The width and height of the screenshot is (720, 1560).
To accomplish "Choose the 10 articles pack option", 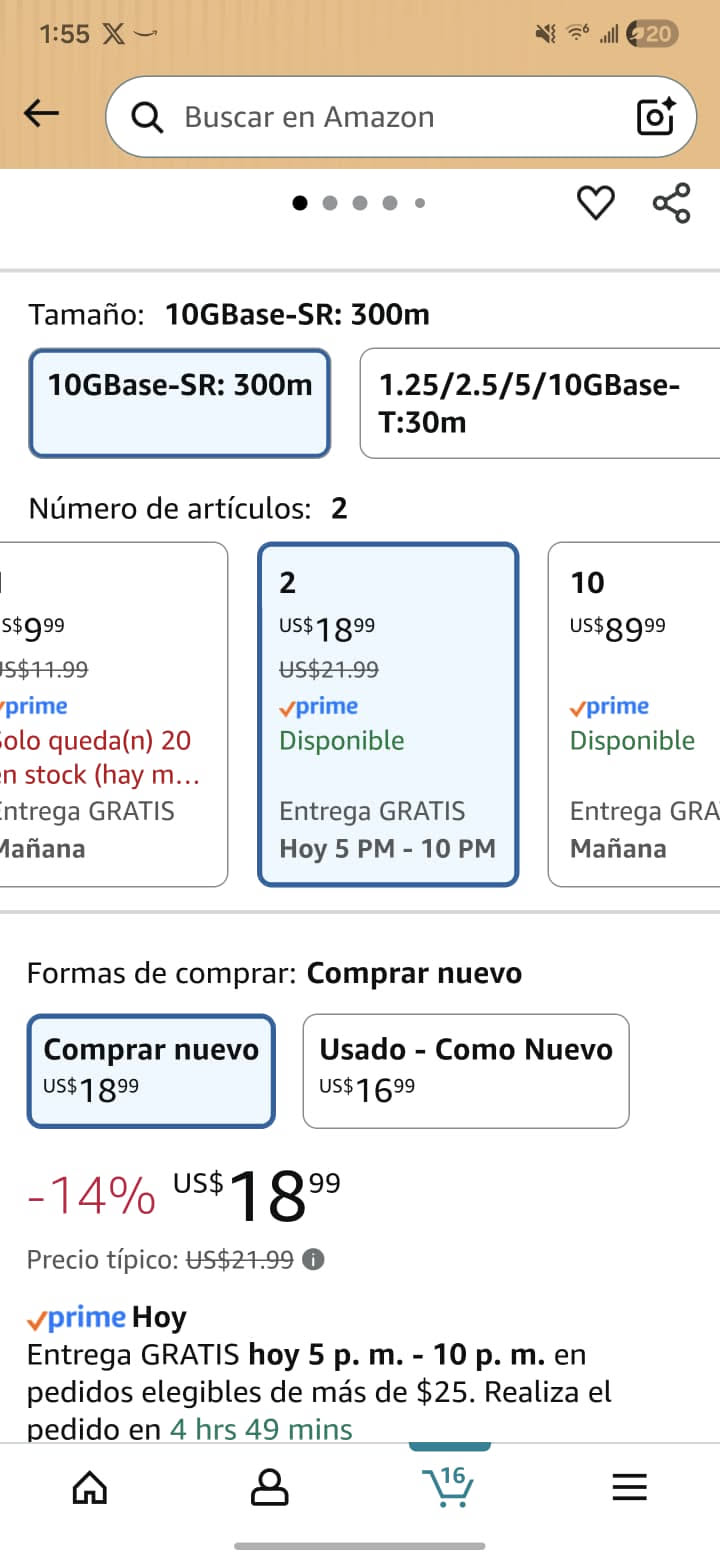I will tap(634, 714).
